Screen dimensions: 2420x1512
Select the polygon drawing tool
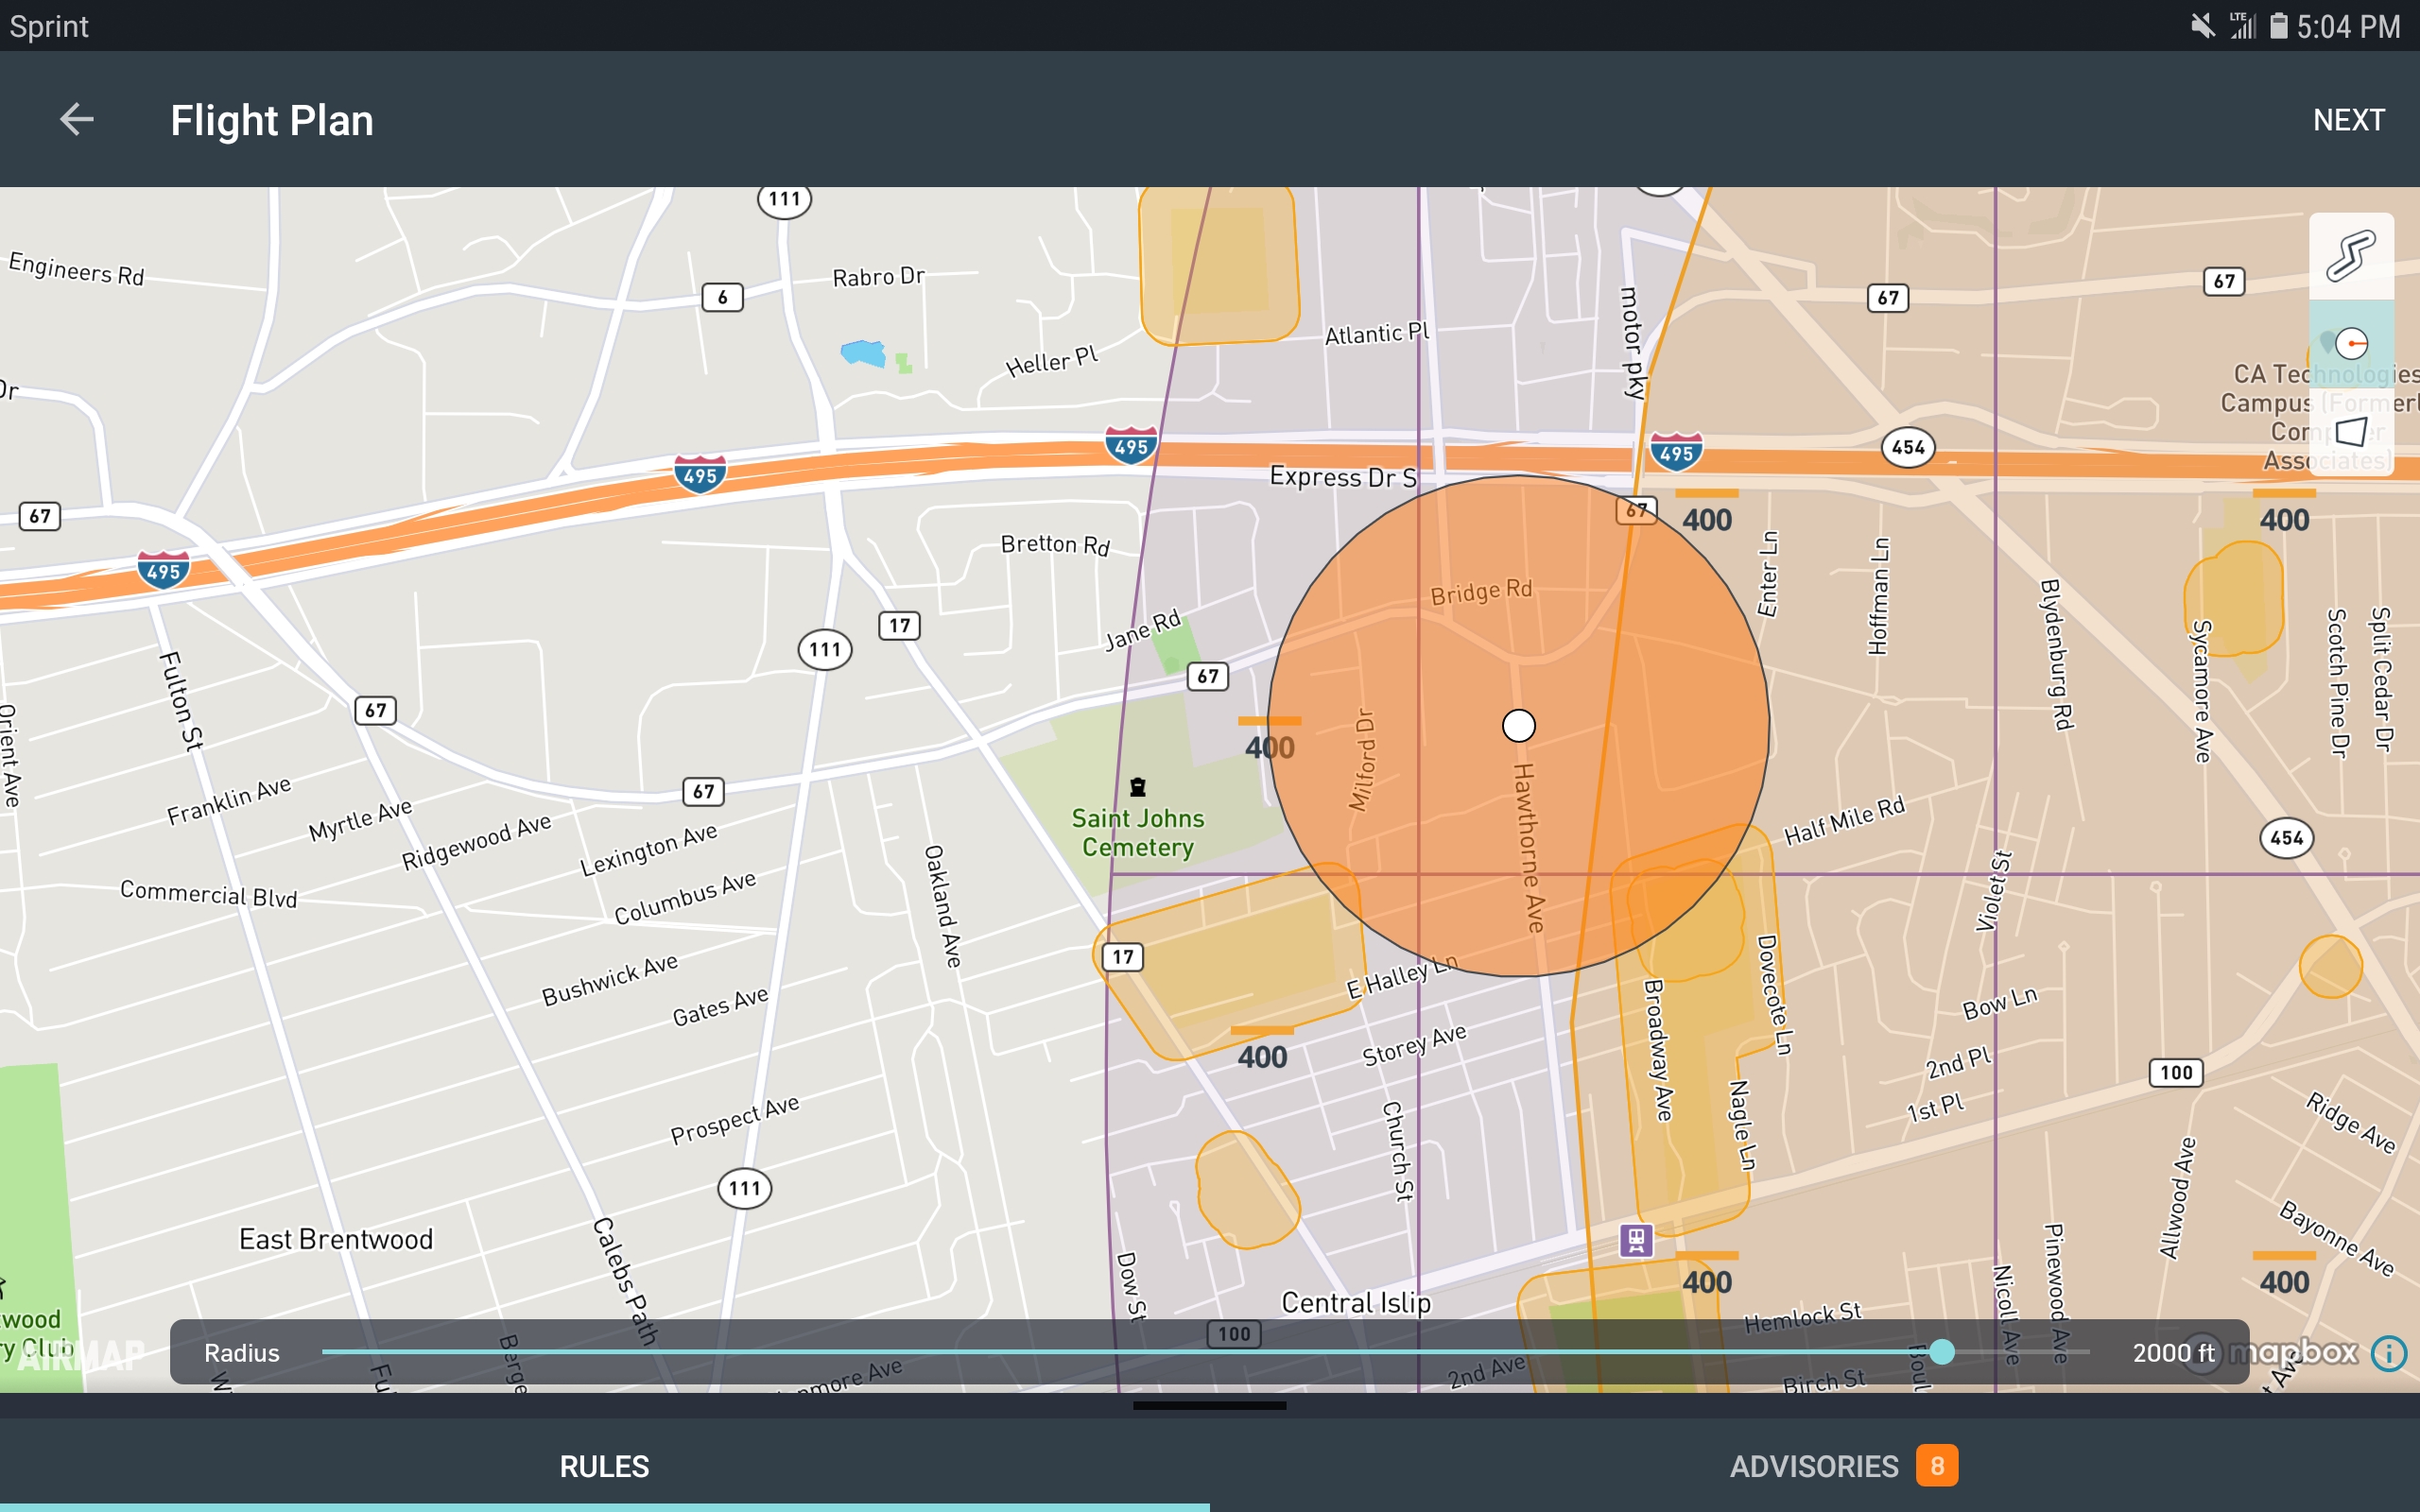coord(2350,432)
